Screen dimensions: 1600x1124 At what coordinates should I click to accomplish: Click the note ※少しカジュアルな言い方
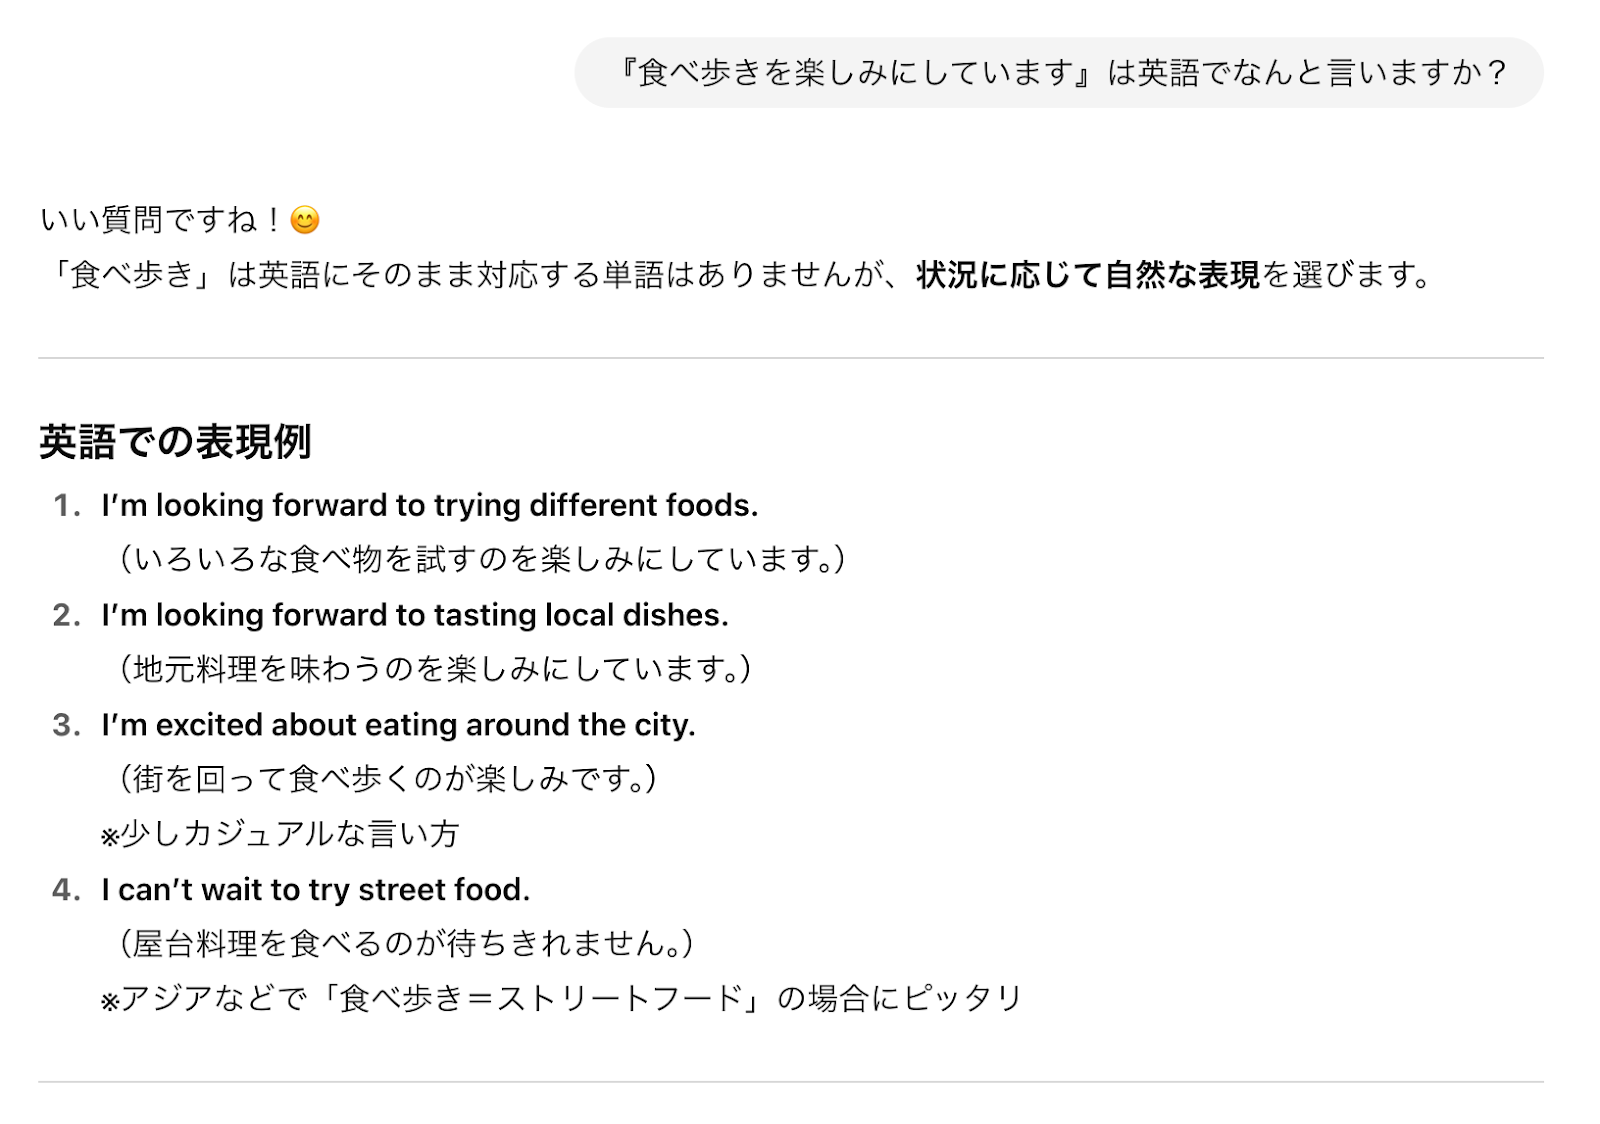click(x=280, y=834)
